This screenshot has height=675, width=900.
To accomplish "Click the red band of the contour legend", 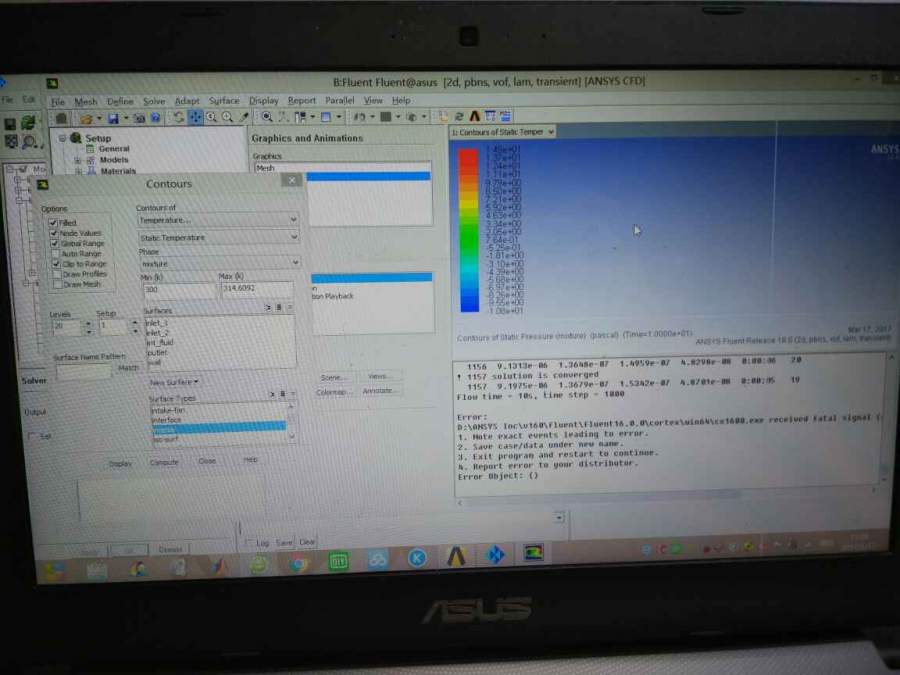I will tap(469, 158).
